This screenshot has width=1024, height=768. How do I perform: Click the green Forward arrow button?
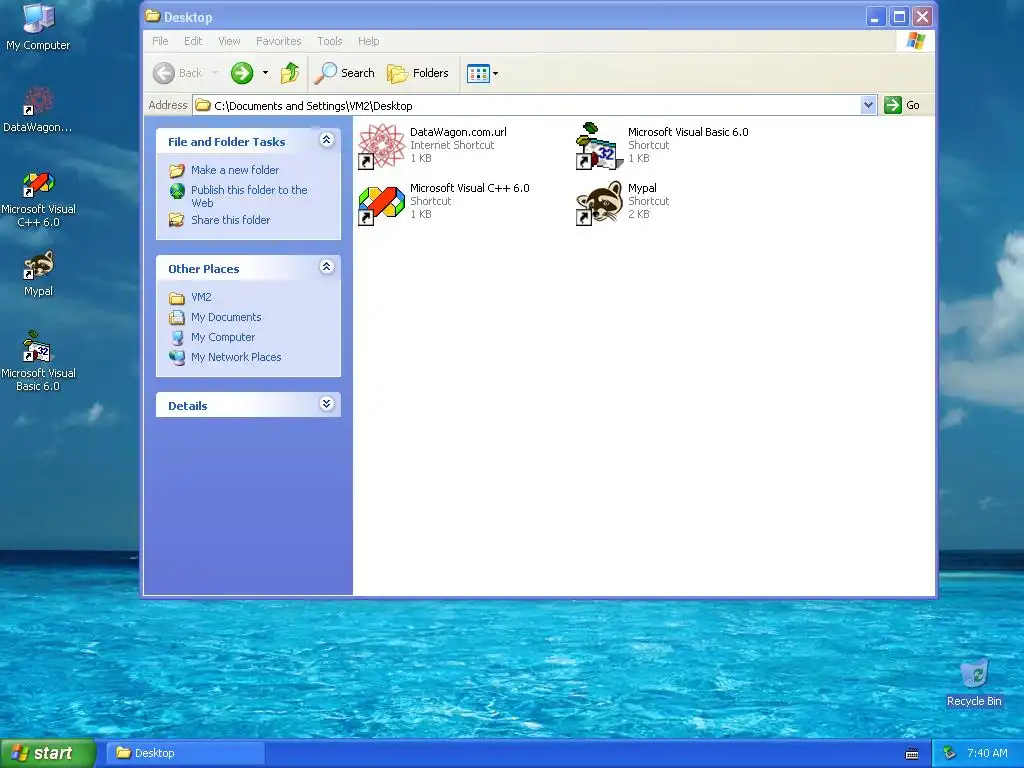pyautogui.click(x=242, y=73)
